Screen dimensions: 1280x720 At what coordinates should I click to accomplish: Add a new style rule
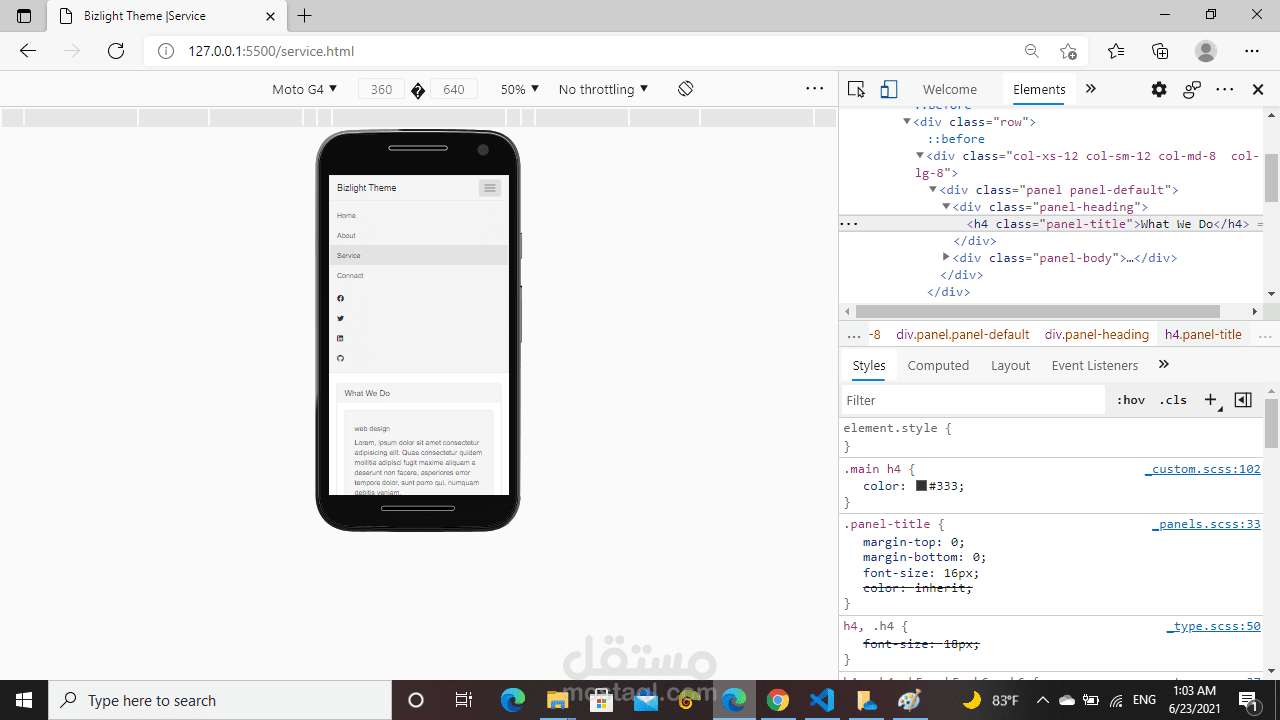pyautogui.click(x=1211, y=400)
